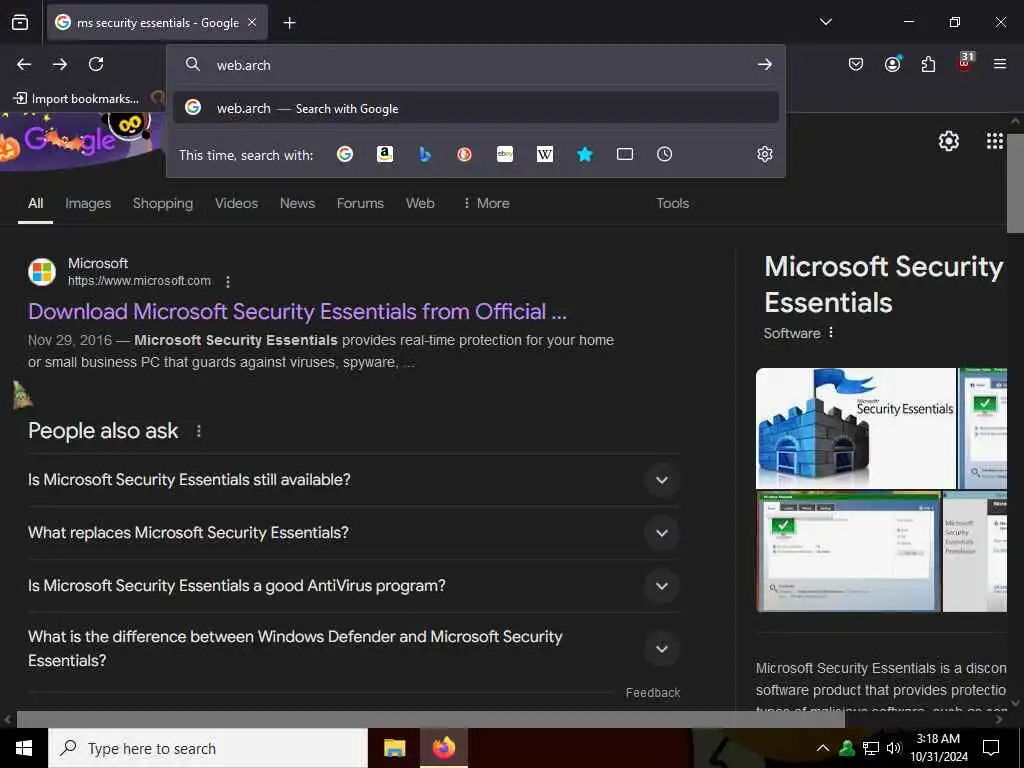This screenshot has height=768, width=1024.
Task: Click the vertical page scrollbar
Action: (x=1015, y=183)
